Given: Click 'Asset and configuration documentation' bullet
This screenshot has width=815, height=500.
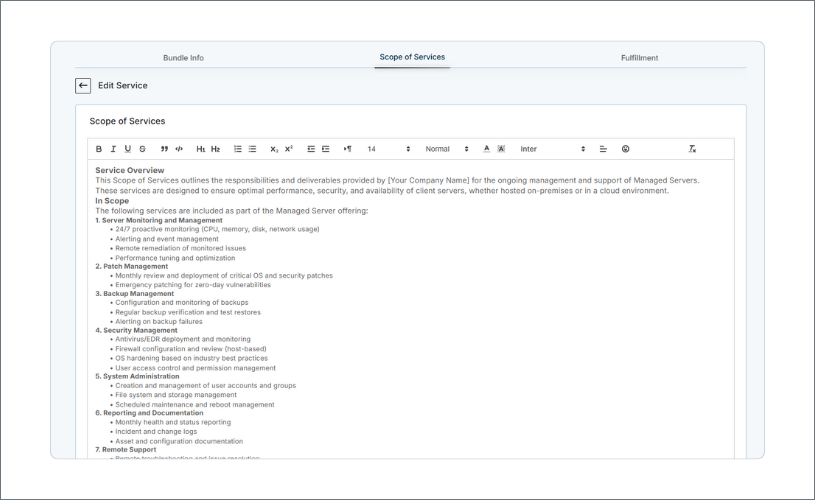Looking at the screenshot, I should [x=179, y=441].
